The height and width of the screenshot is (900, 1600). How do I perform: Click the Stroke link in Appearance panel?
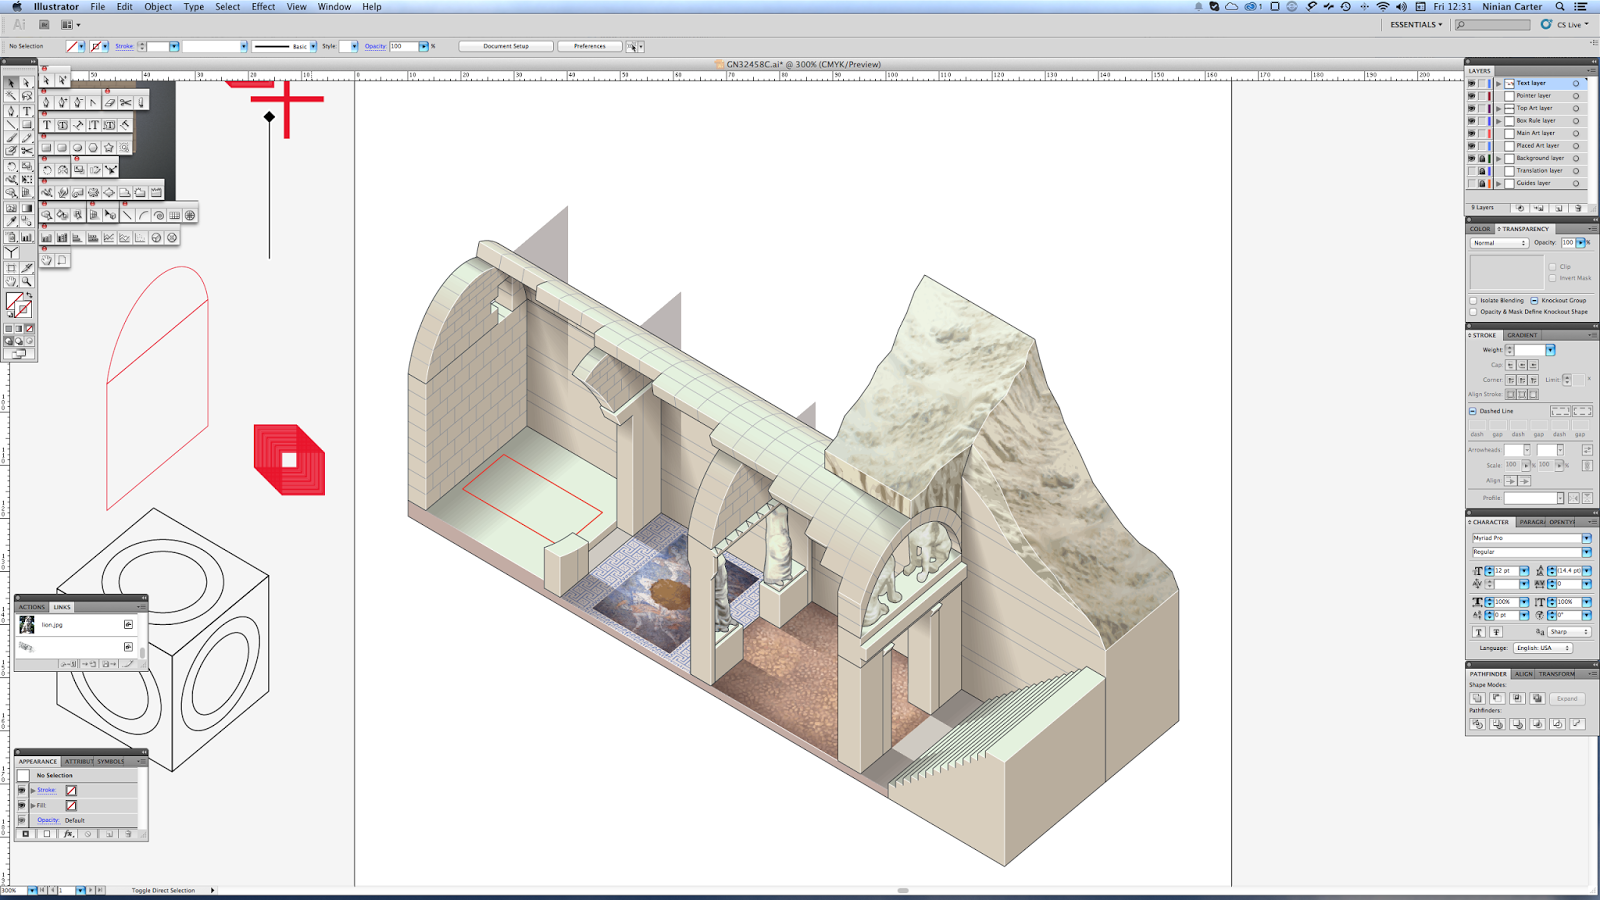47,790
